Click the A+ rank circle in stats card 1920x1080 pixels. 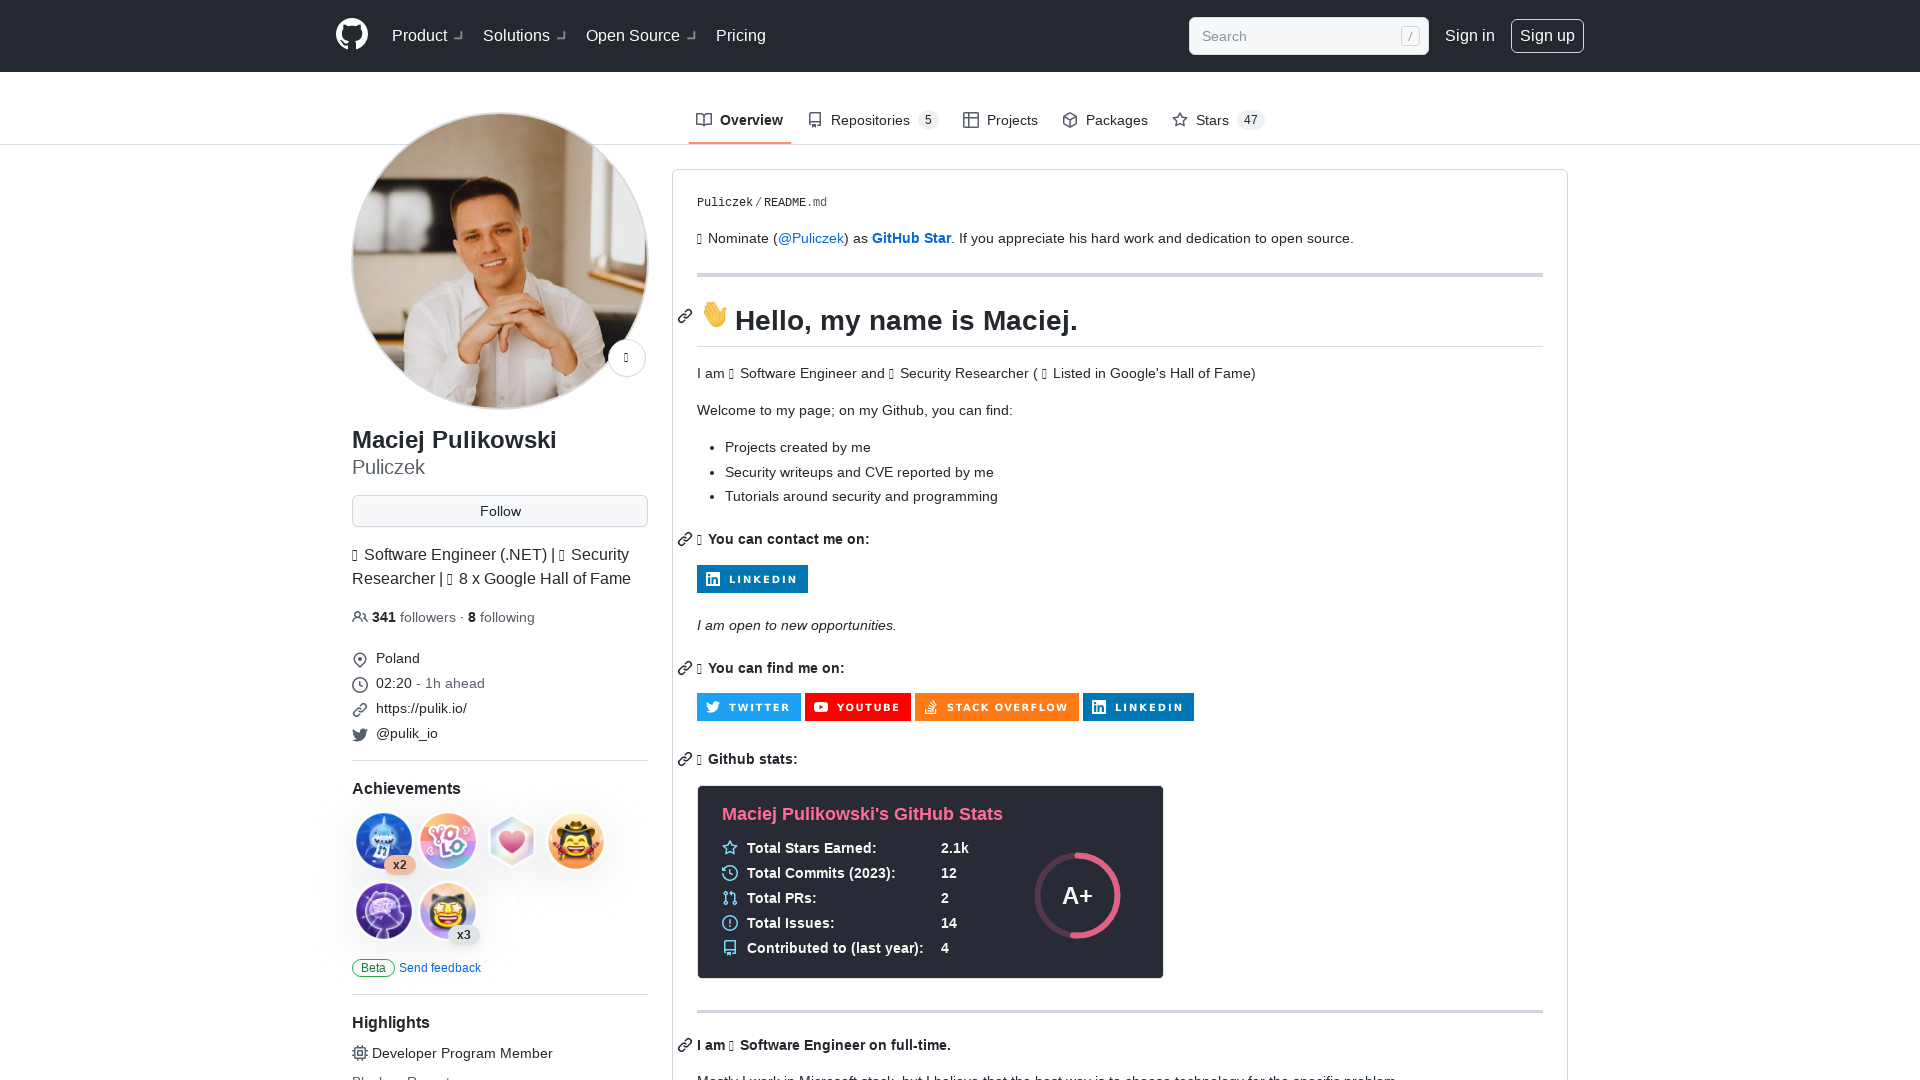[1077, 895]
